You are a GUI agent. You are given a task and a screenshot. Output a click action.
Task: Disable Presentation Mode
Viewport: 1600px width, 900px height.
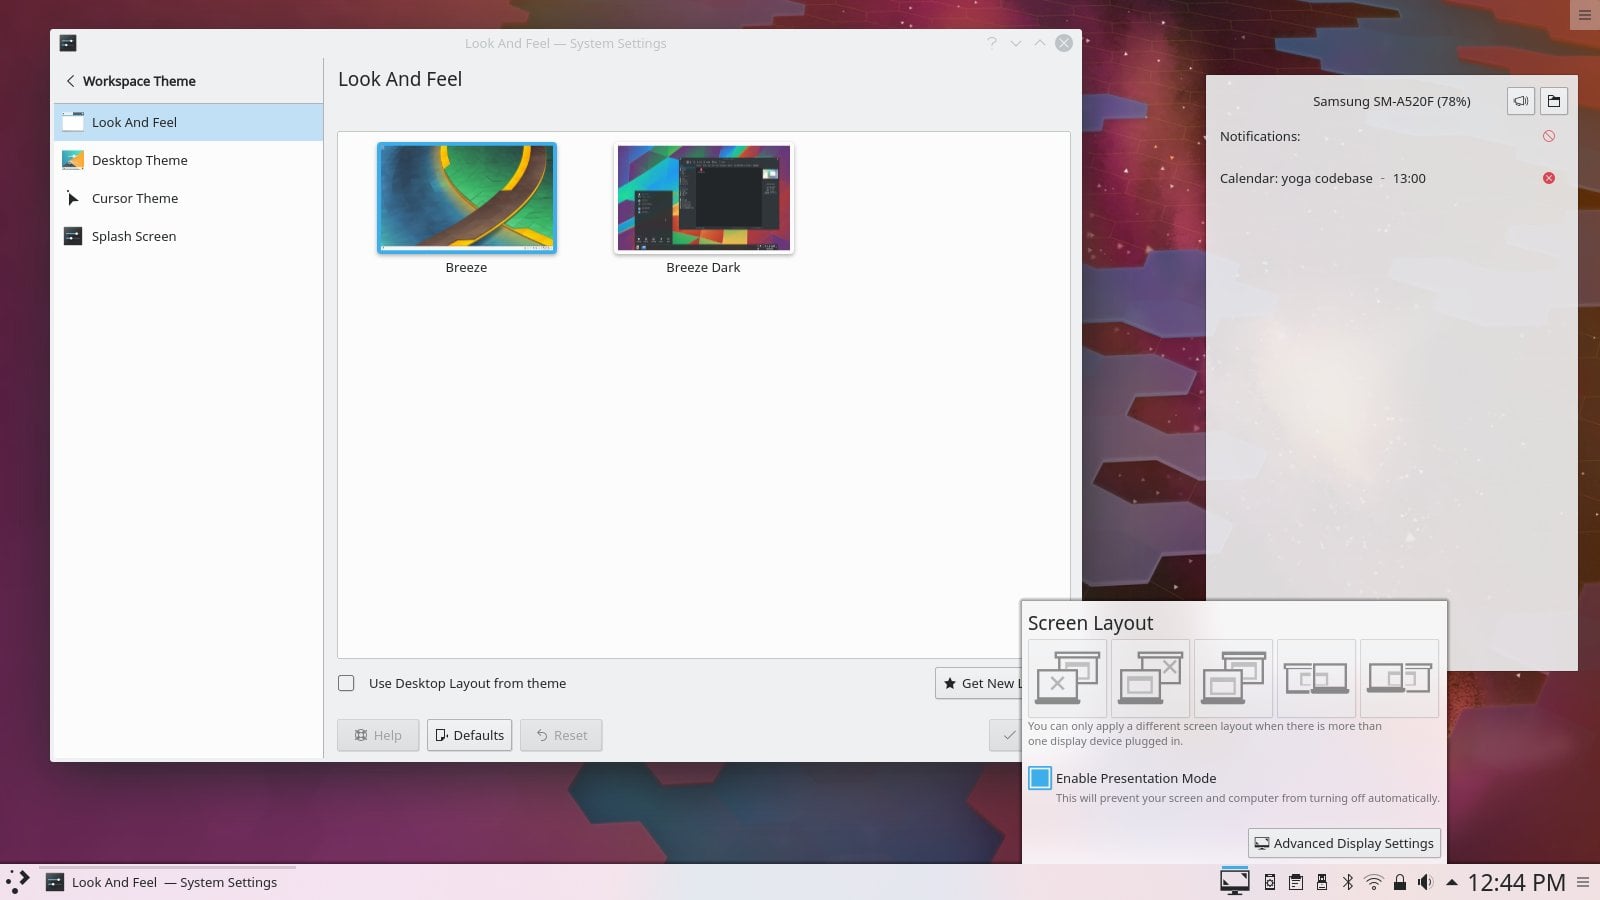[1040, 778]
